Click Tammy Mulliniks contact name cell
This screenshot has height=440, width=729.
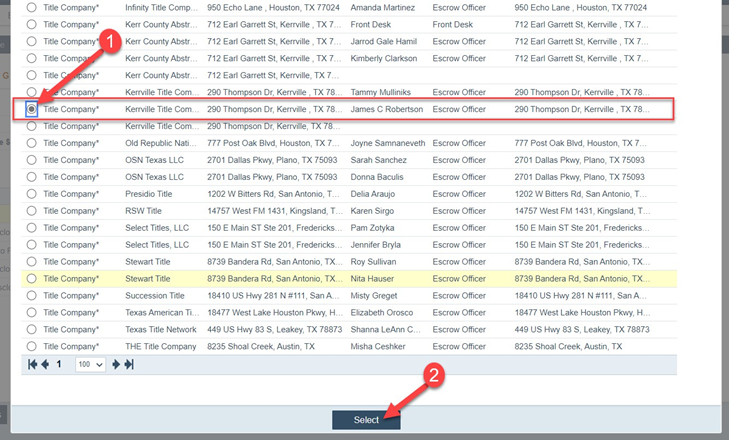point(382,92)
